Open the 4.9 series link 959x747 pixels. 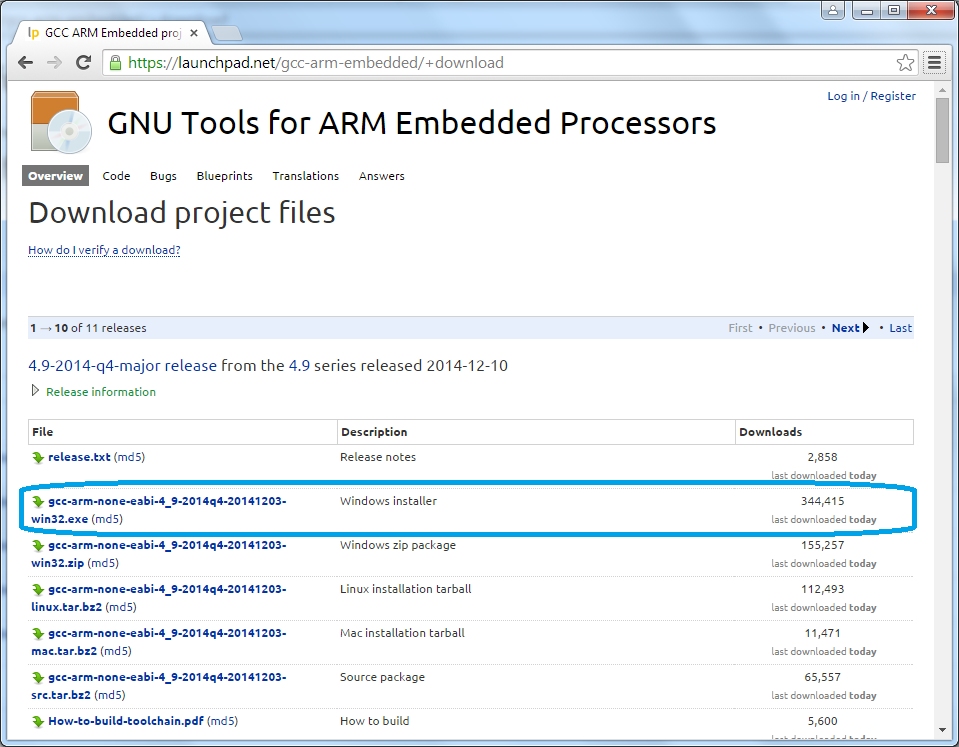[x=299, y=366]
